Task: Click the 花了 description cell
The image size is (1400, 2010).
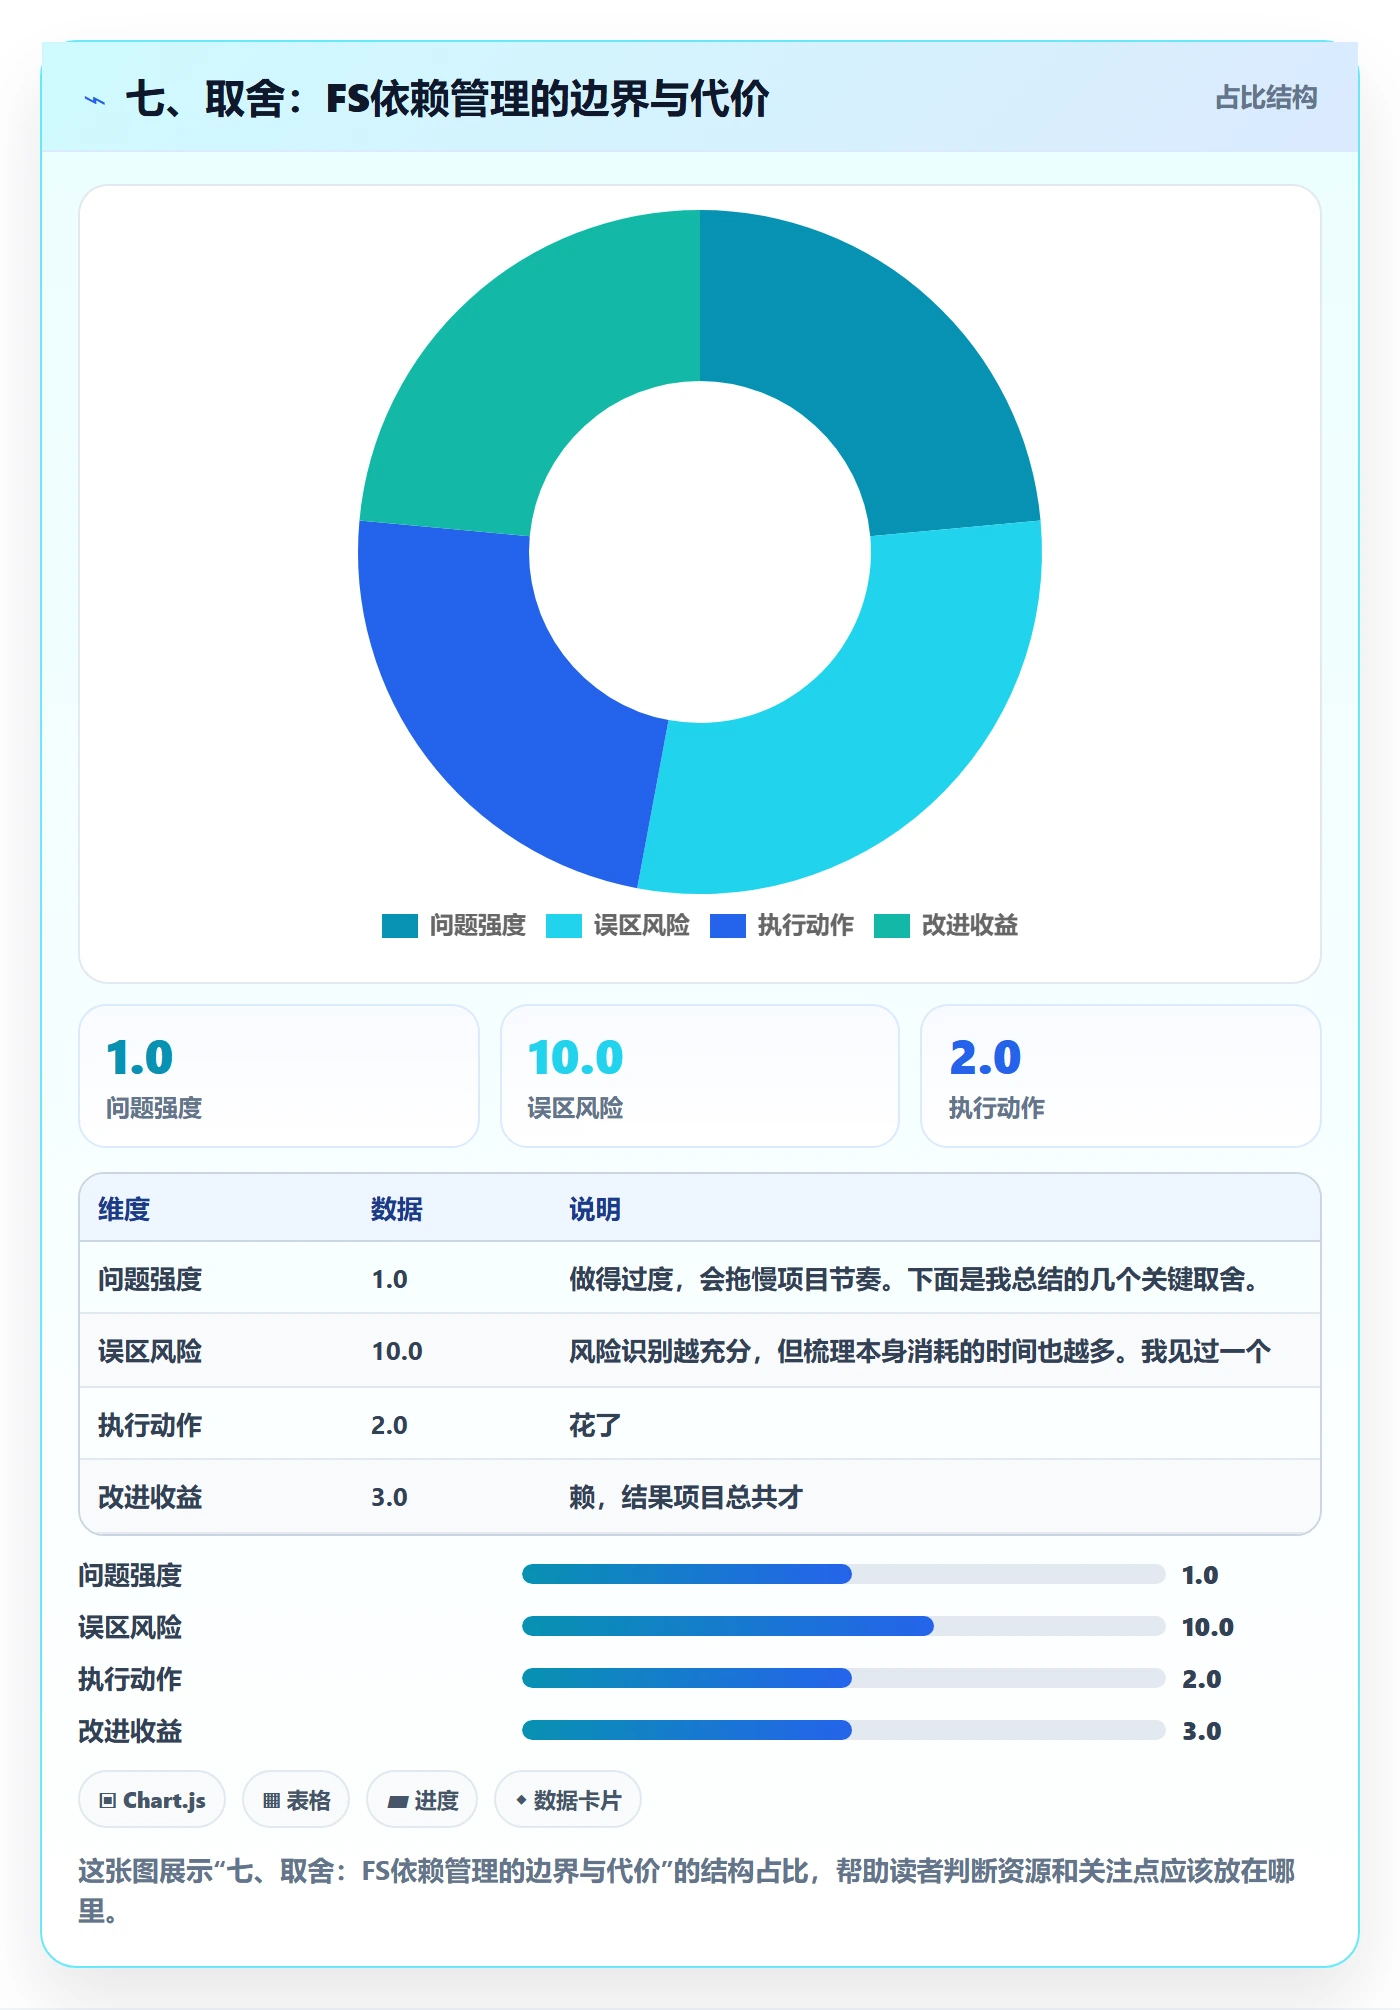Action: (x=595, y=1425)
